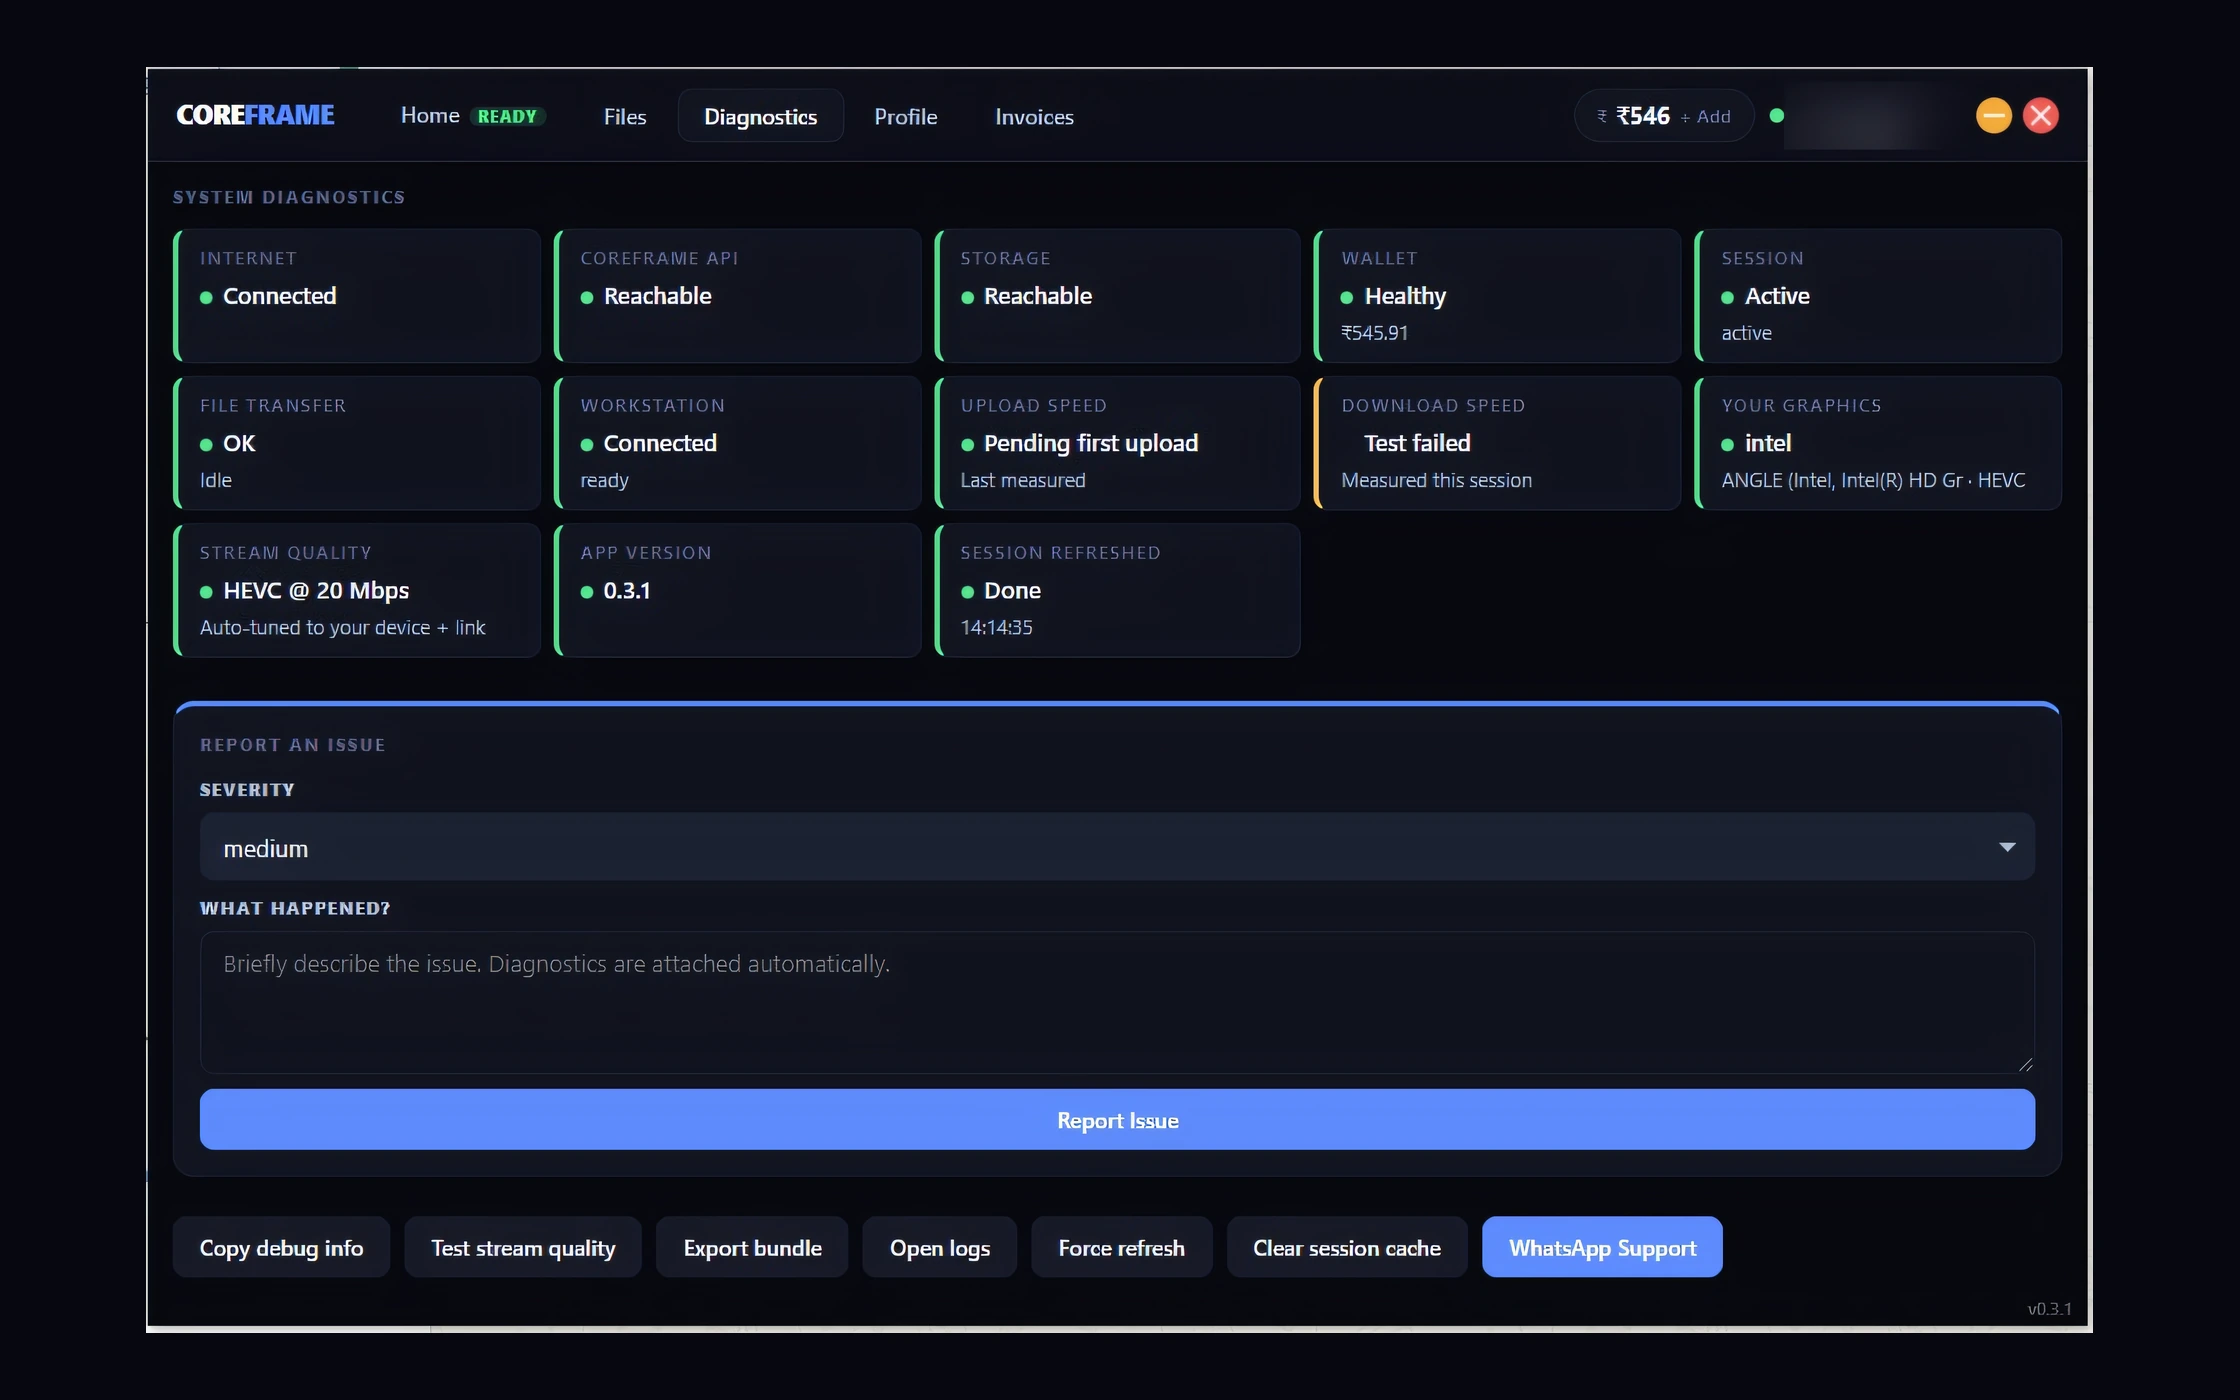Click the App Version 0.3.1 card
Screen dimensions: 2240x1400
(737, 590)
